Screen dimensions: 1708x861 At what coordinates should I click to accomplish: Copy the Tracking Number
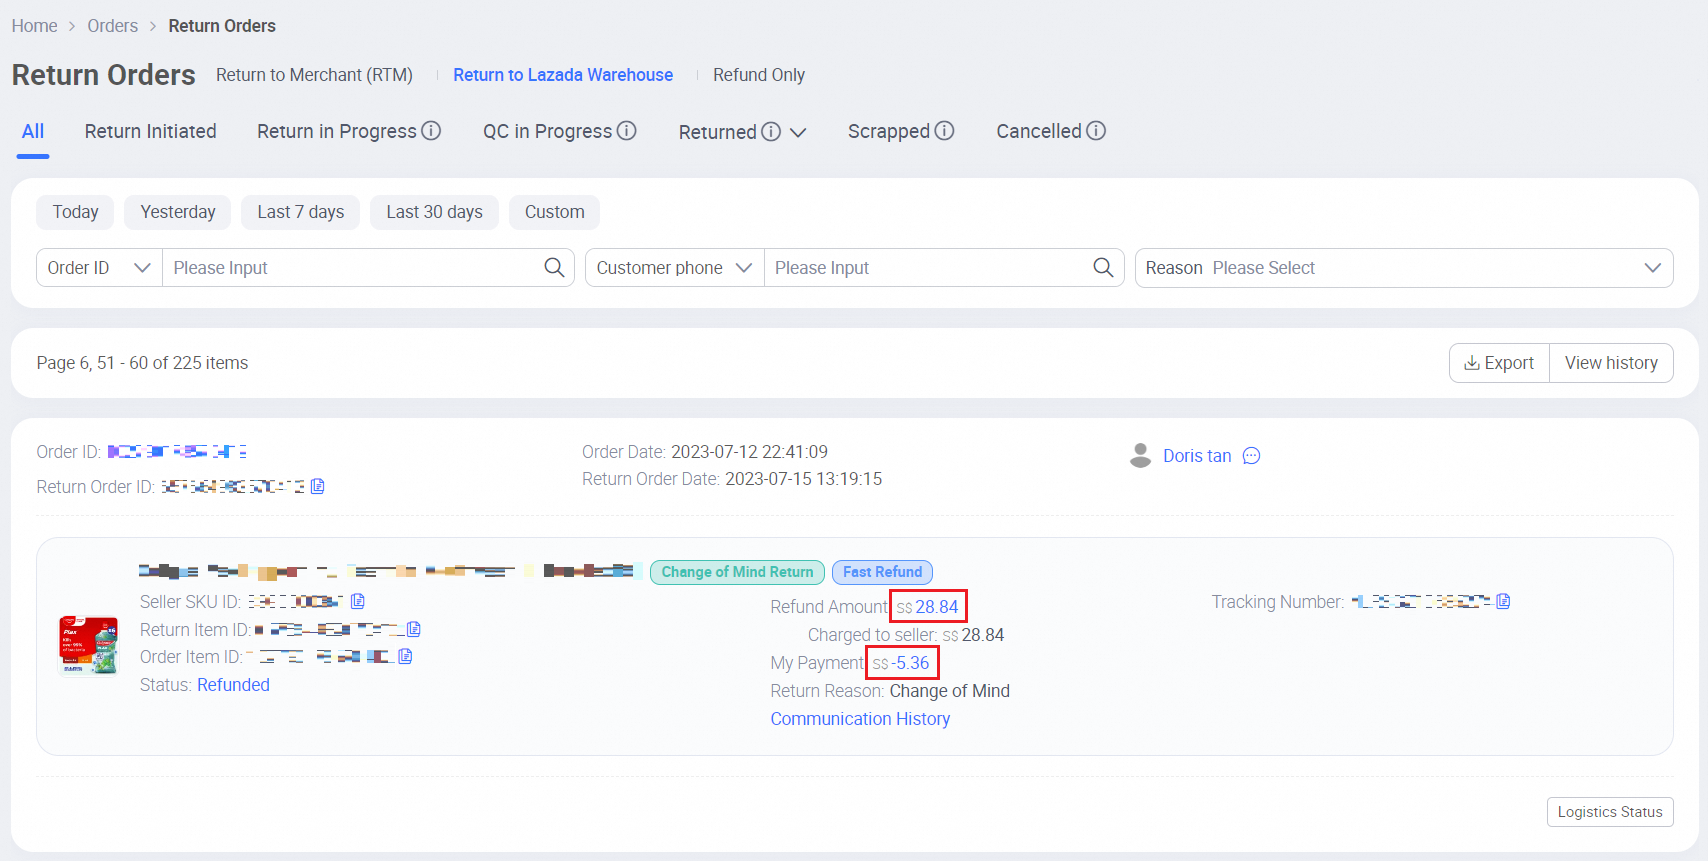pos(1503,601)
